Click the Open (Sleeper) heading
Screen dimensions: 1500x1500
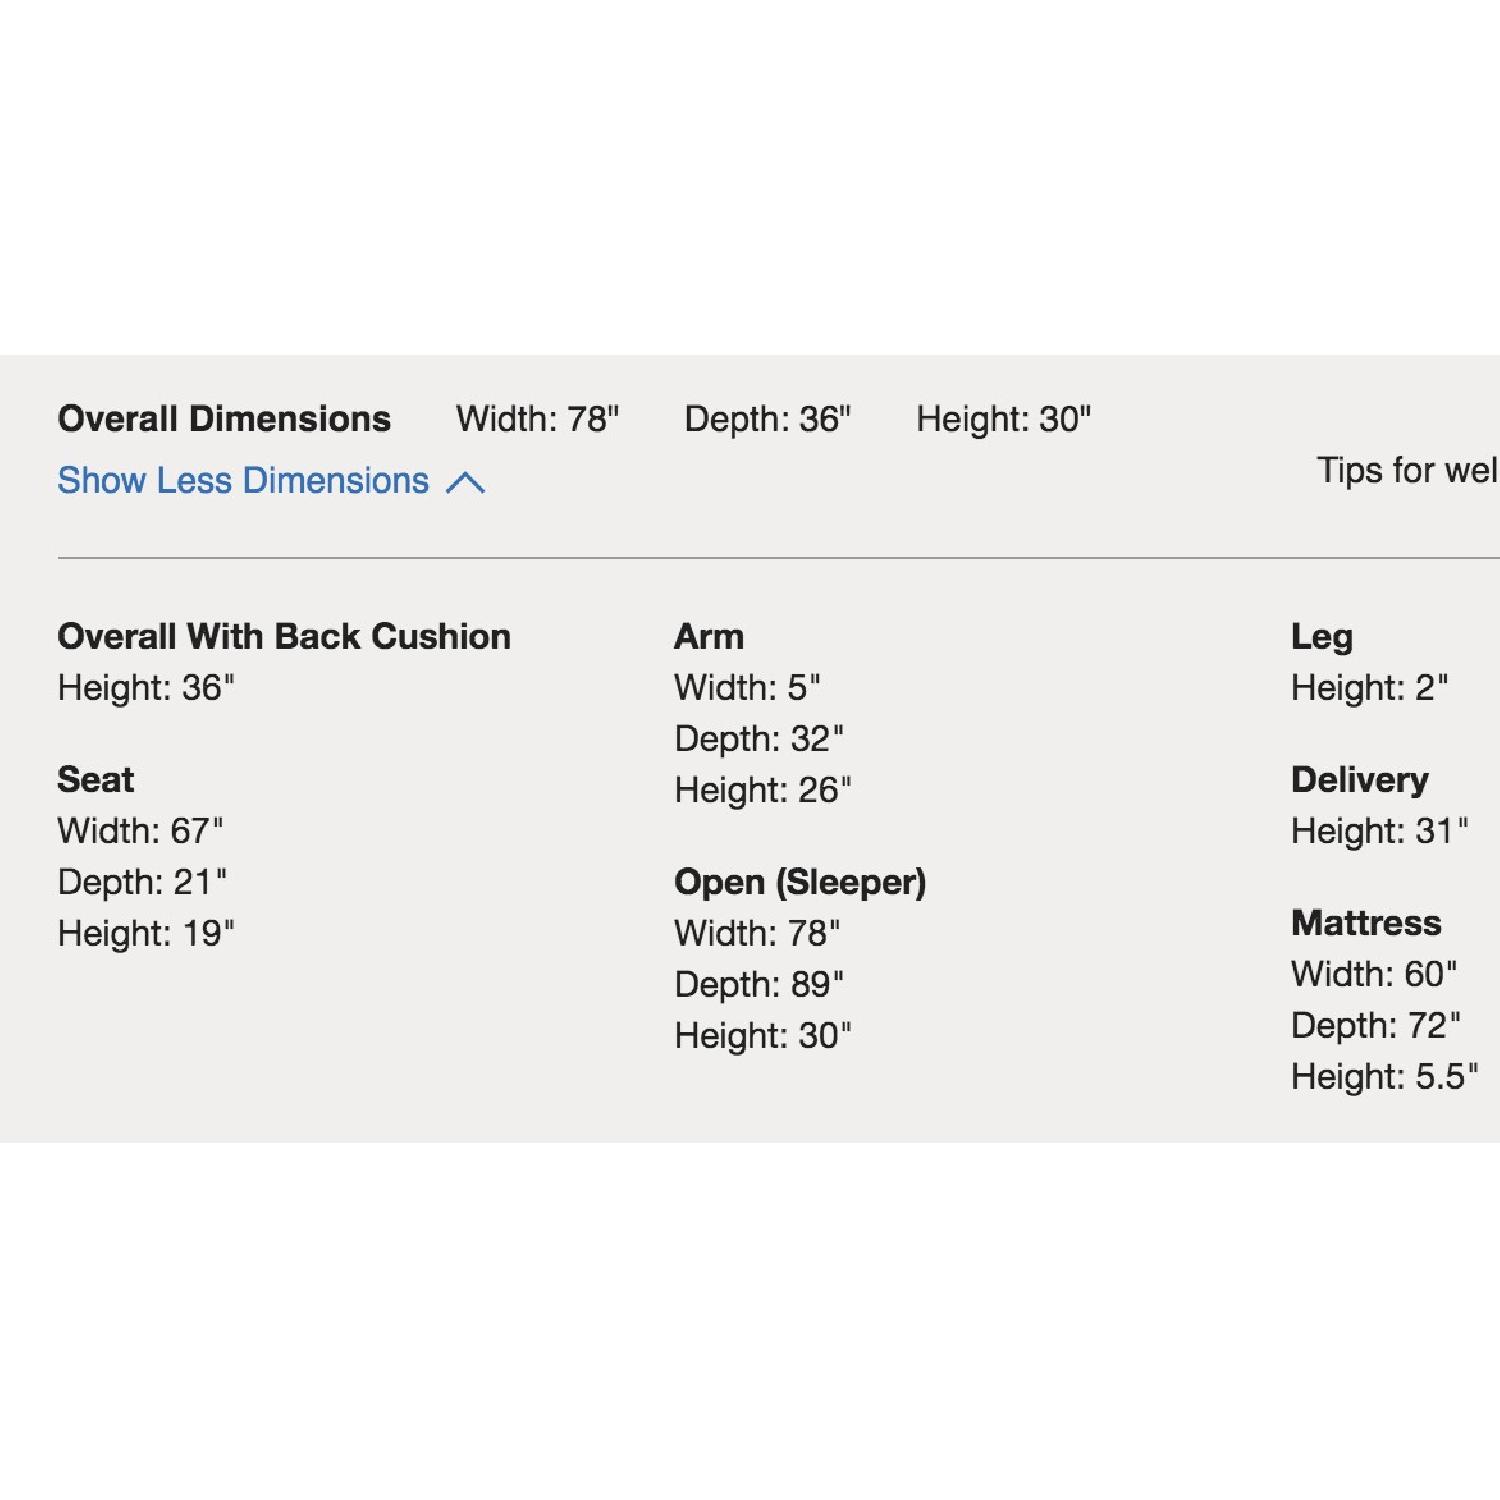coord(800,882)
